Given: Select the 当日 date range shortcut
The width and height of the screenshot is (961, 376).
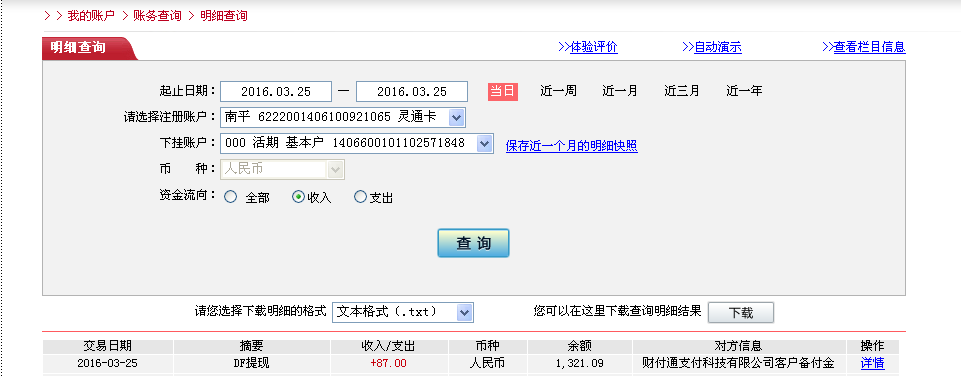Looking at the screenshot, I should point(503,91).
